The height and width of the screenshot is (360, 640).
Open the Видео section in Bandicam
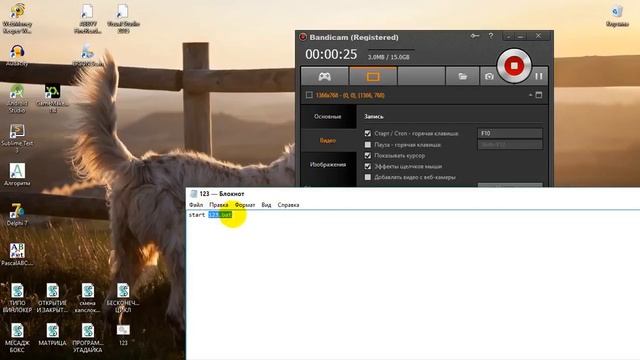[x=328, y=140]
